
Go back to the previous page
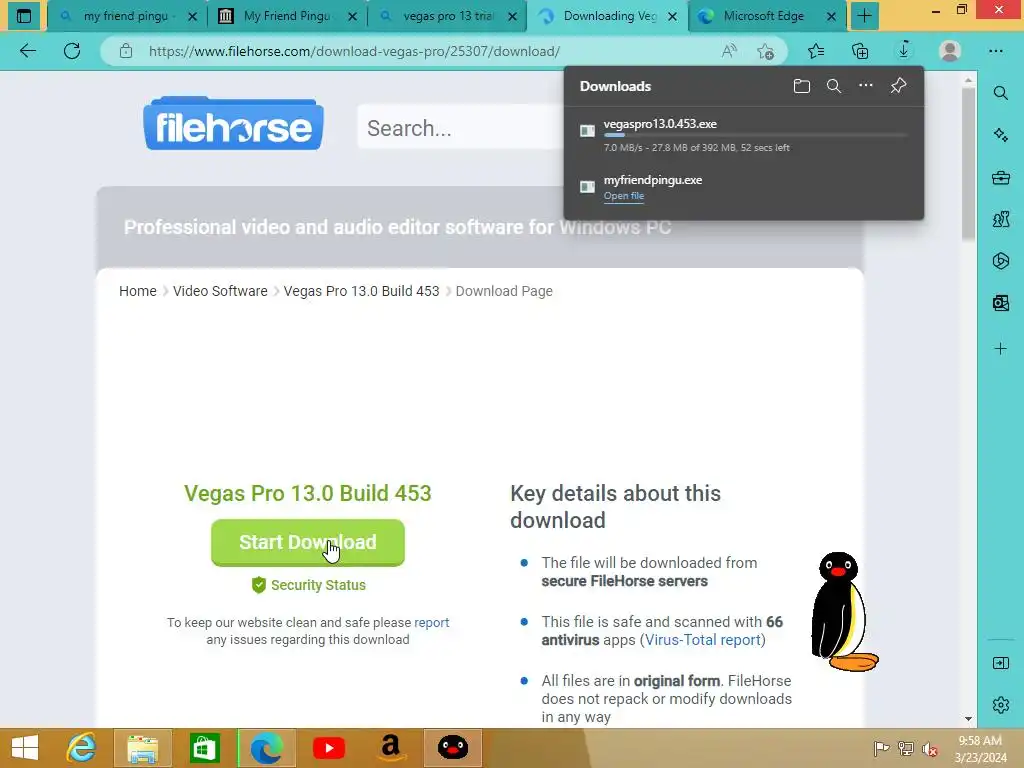point(28,51)
